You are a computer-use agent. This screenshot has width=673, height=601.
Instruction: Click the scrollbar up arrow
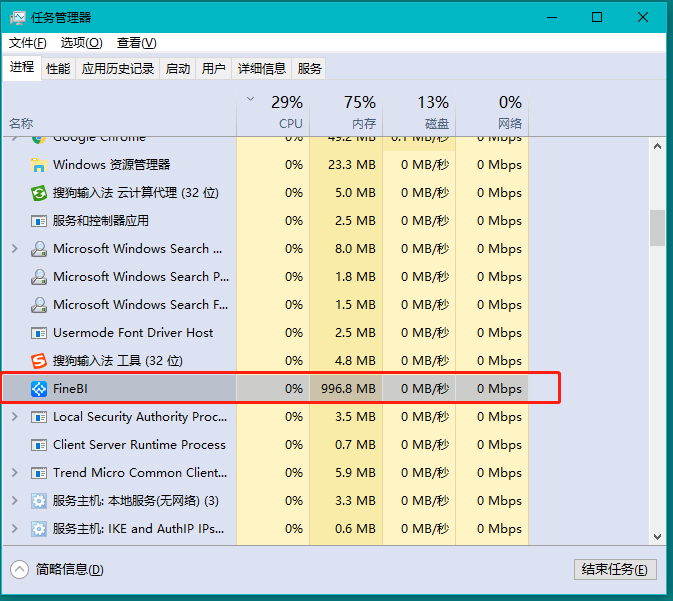pos(657,146)
